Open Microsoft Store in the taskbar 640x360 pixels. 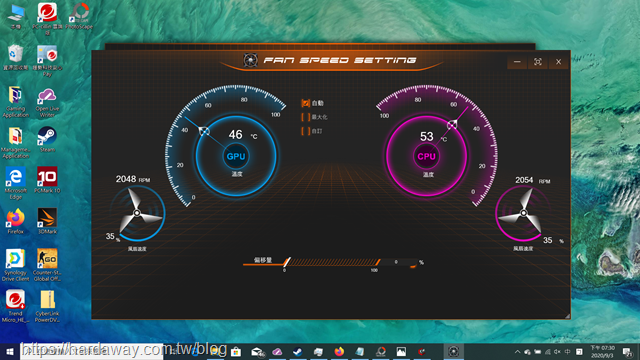(236, 351)
